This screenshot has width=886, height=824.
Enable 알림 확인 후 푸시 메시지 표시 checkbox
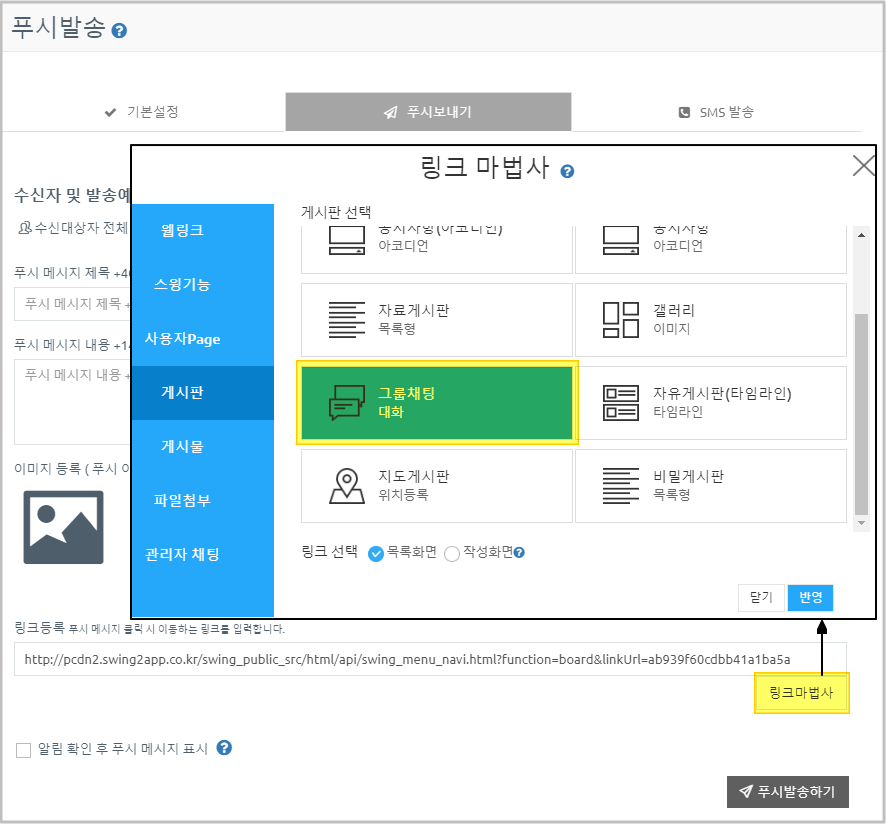click(x=24, y=750)
